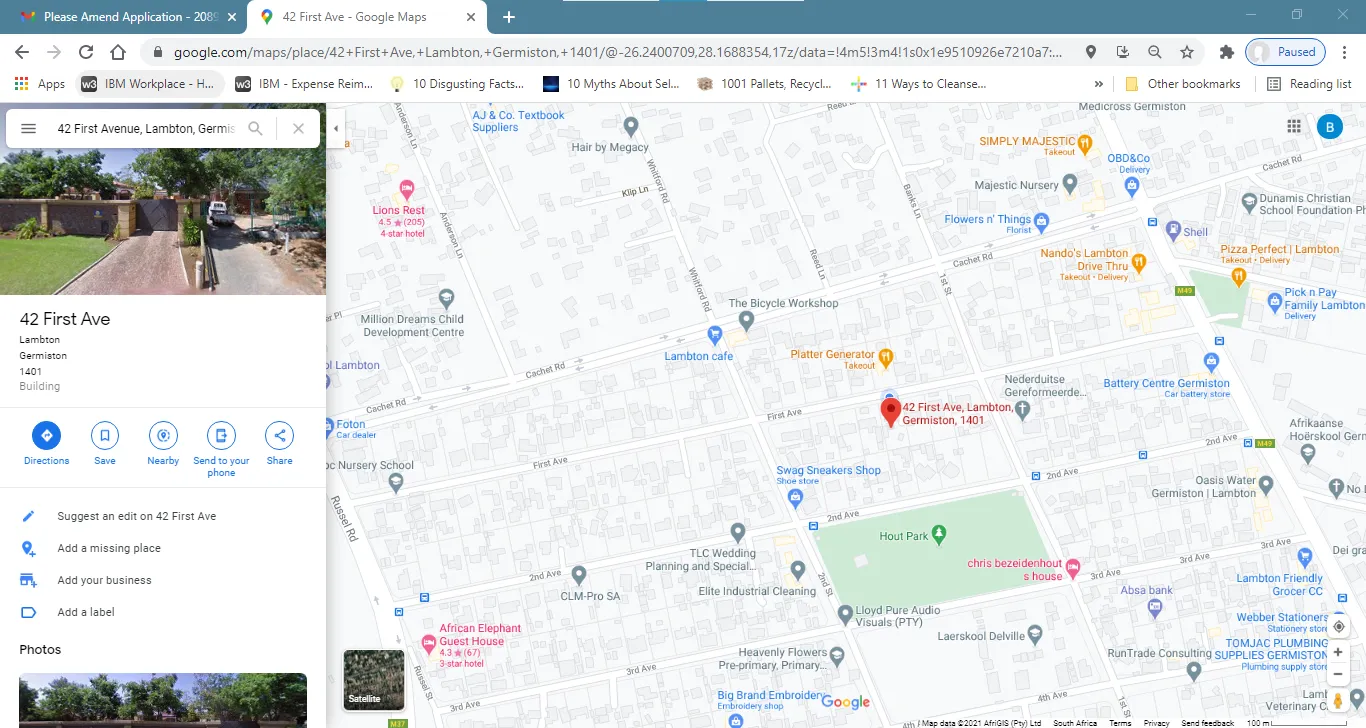Select the Lions Rest hotel marker
1366x728 pixels.
[407, 188]
